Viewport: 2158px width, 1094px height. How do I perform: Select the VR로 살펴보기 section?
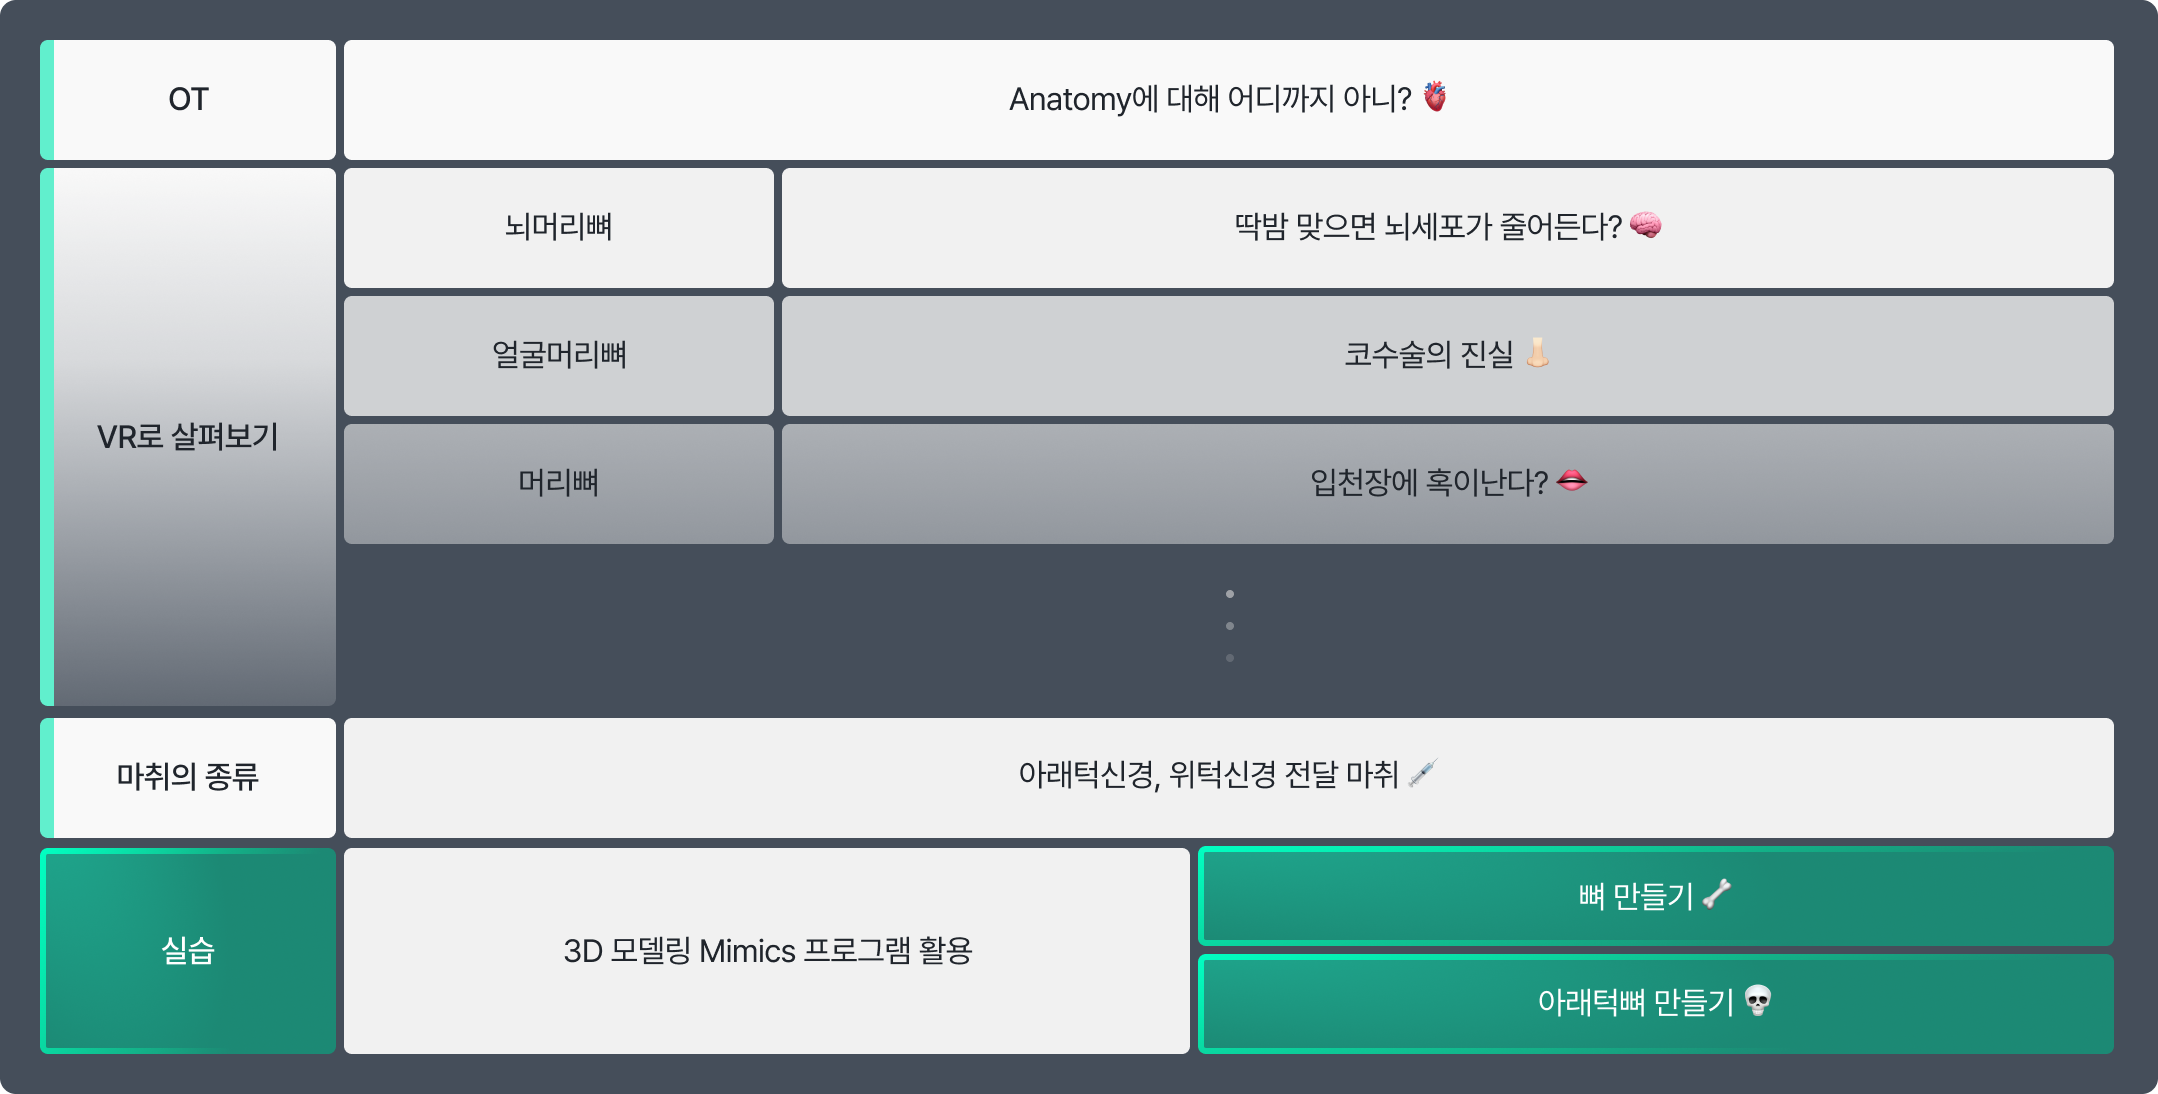[188, 437]
